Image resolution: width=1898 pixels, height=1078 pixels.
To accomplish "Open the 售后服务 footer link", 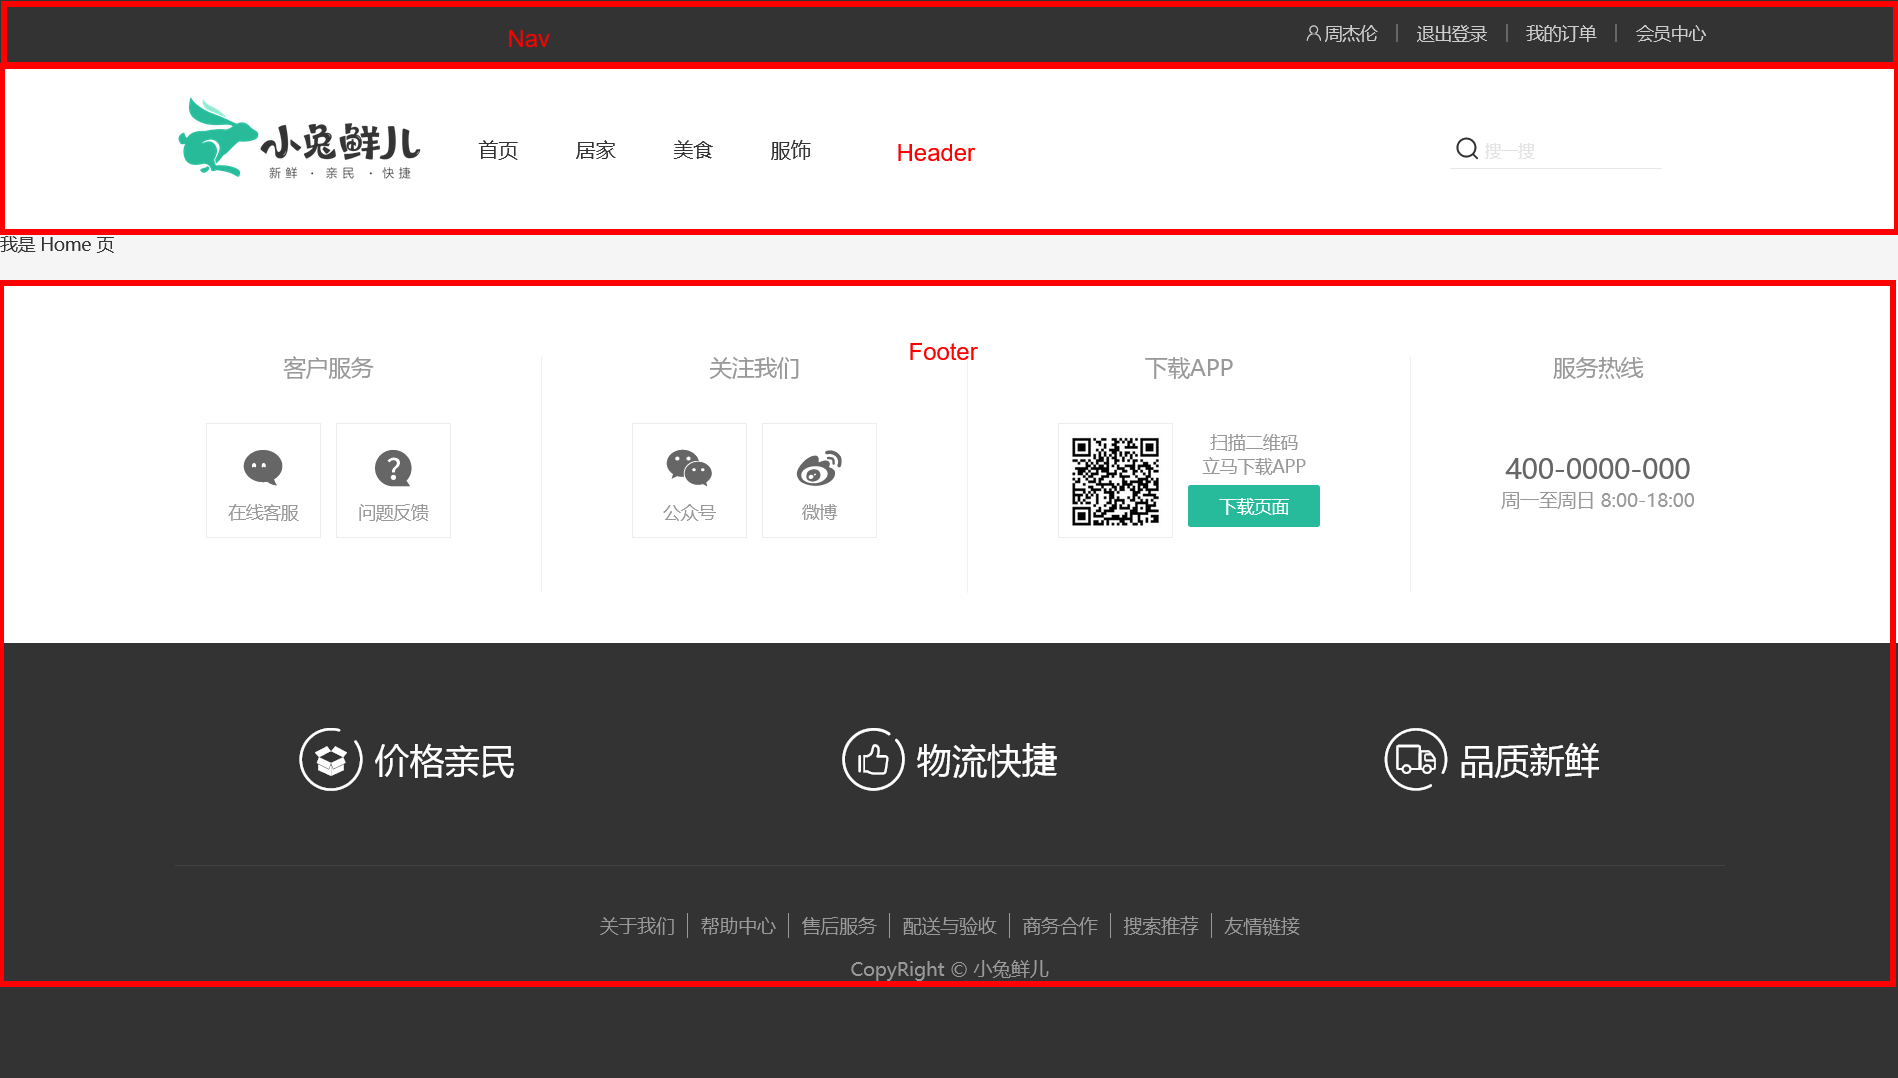I will pyautogui.click(x=839, y=926).
